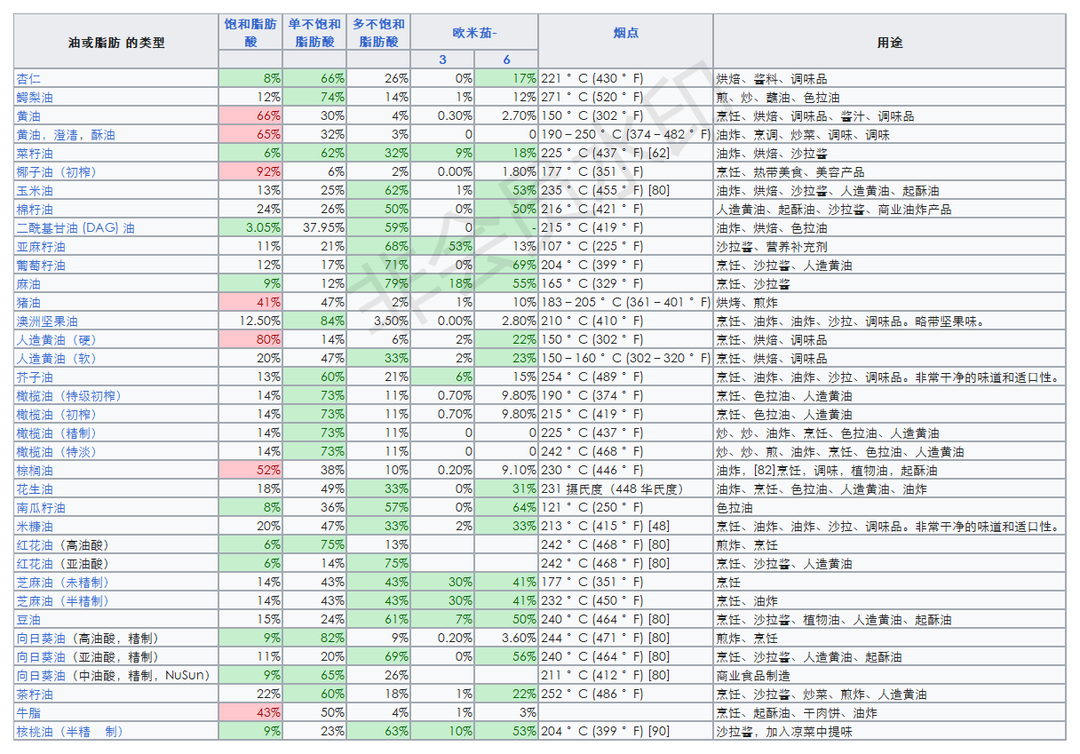The height and width of the screenshot is (754, 1080).
Task: Open 向日葵油 link in 亚油酸，精制 row
Action: (41, 656)
